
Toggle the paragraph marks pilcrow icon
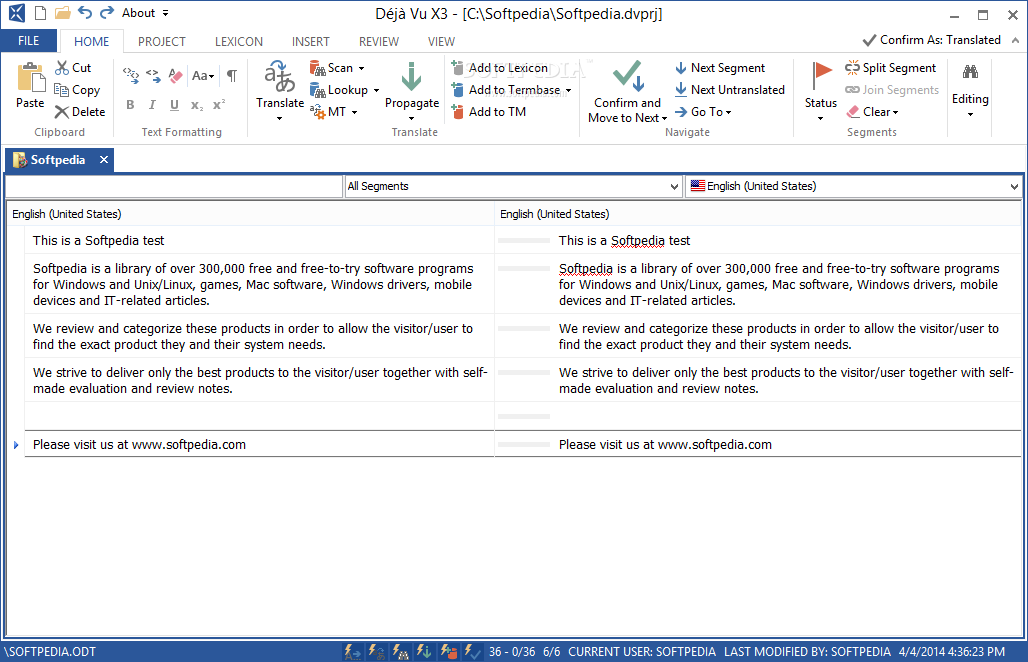232,75
